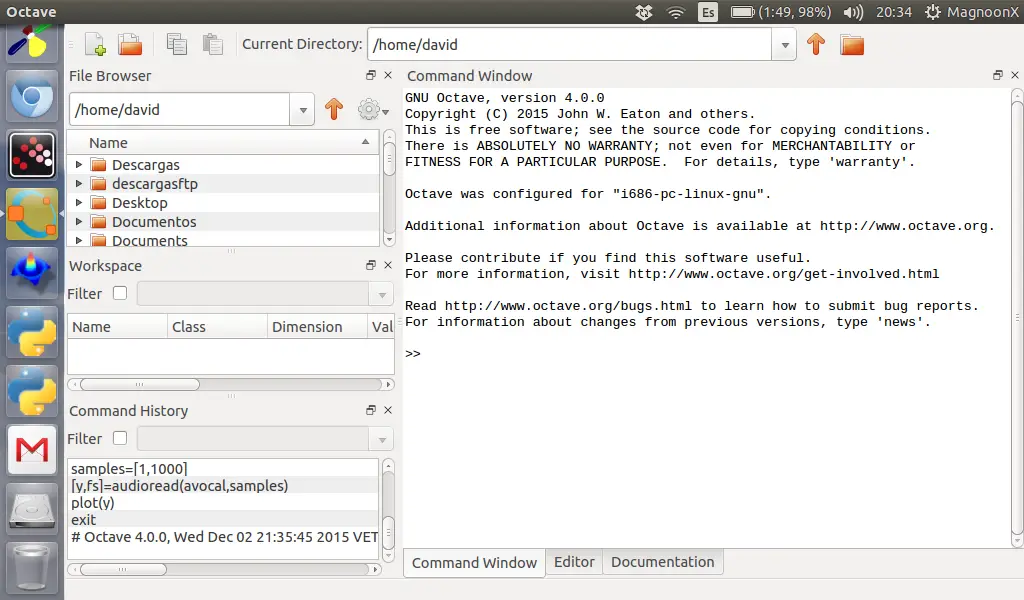Switch to the Documentation tab

(x=662, y=562)
